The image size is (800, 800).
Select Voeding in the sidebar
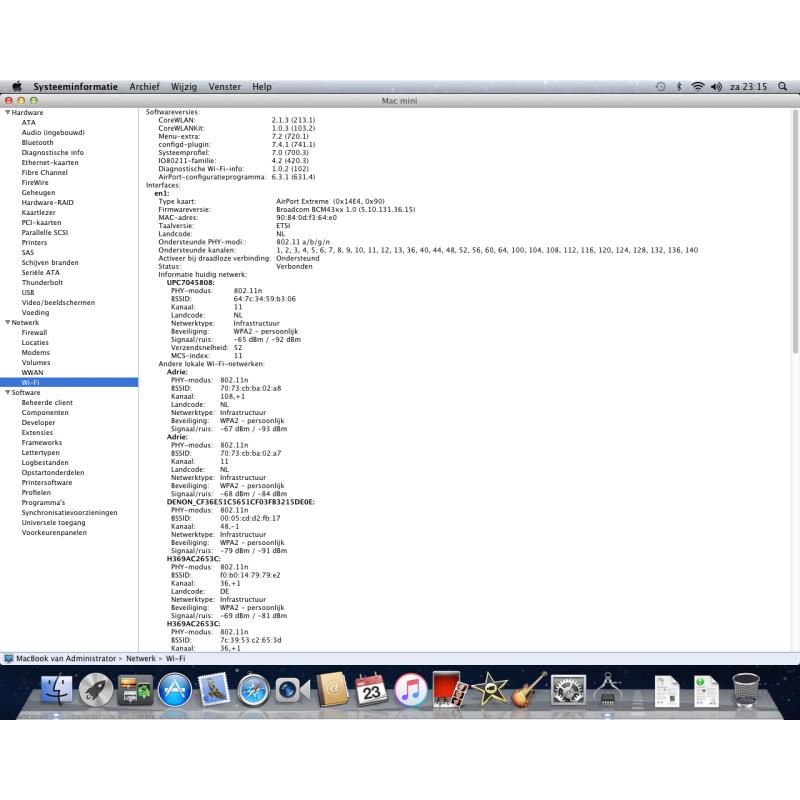point(35,312)
